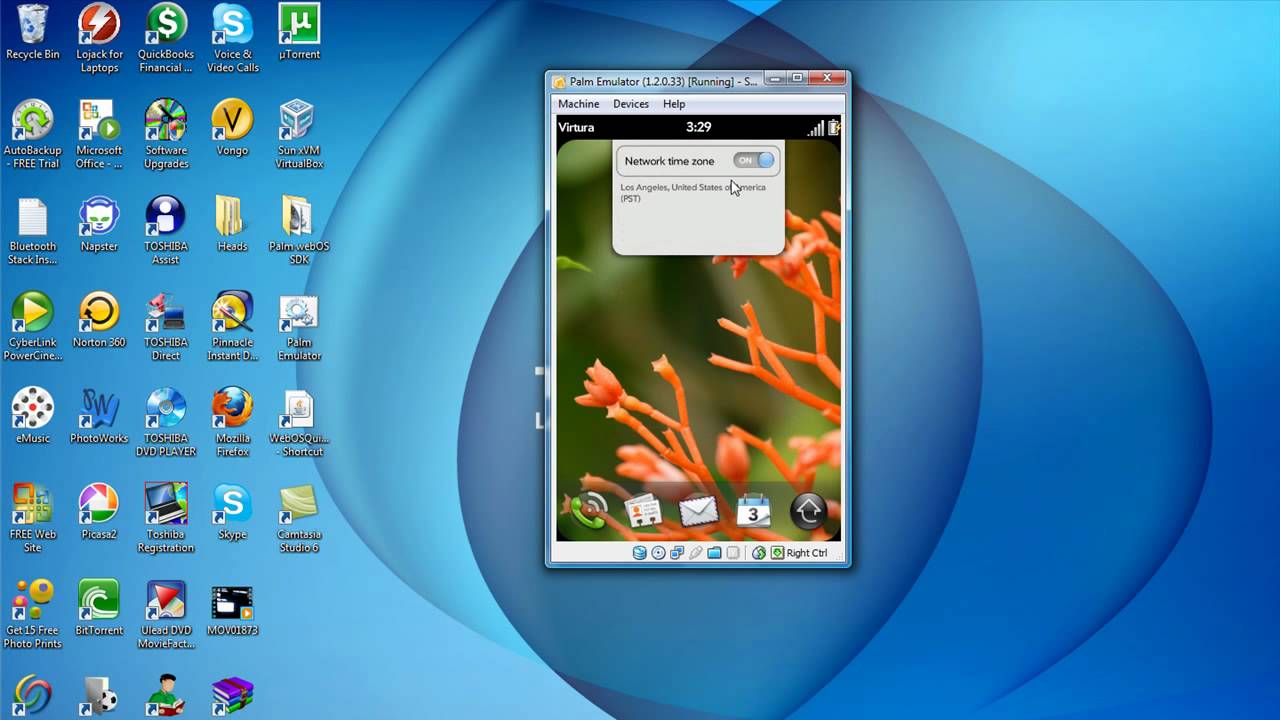Select Heads folder on desktop
This screenshot has width=1280, height=720.
click(232, 224)
